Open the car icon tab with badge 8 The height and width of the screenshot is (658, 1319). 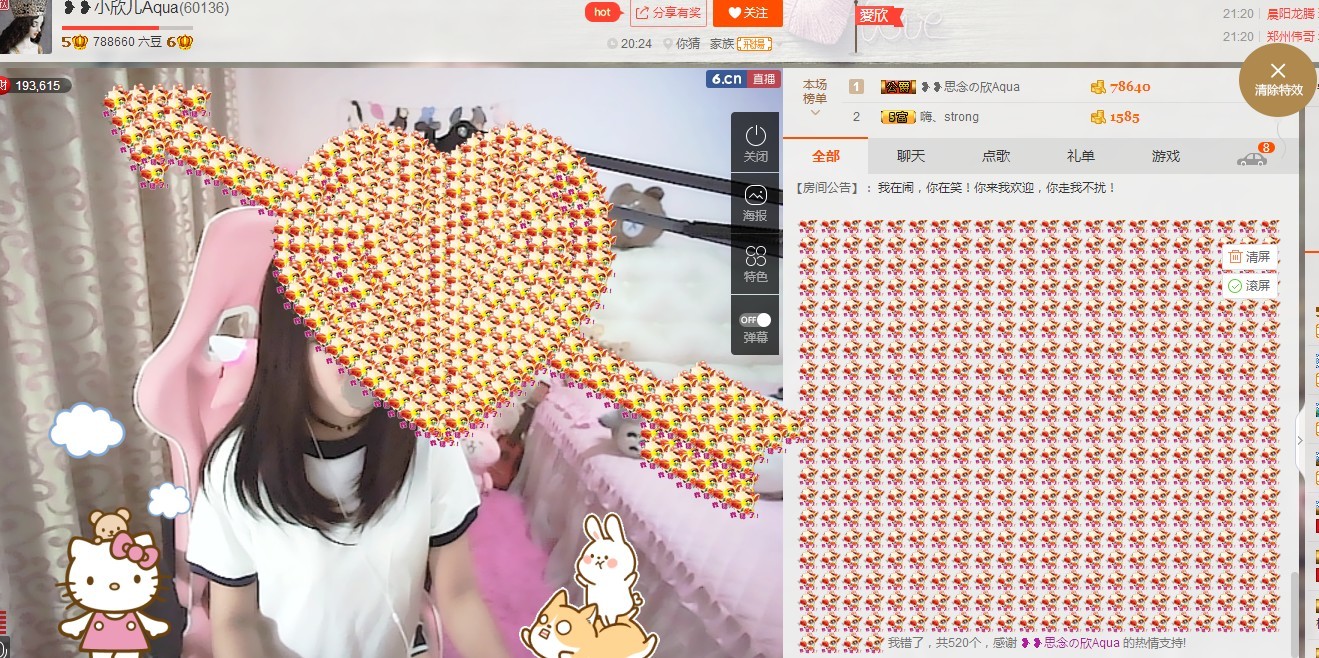point(1253,157)
